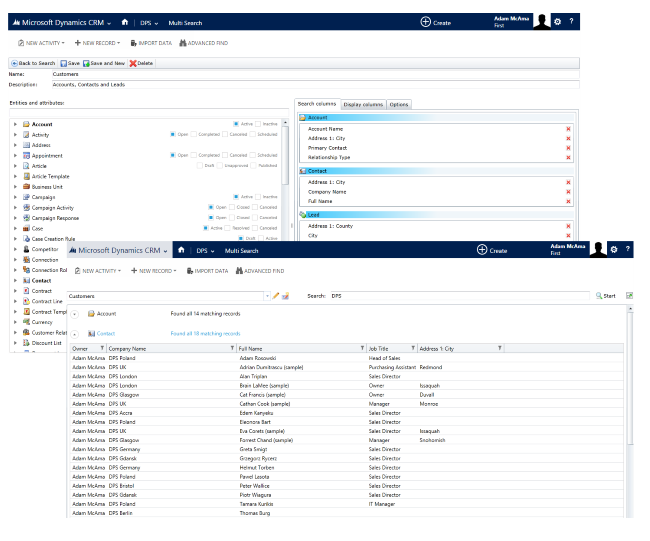Toggle Active checkbox for Account entity

(236, 124)
